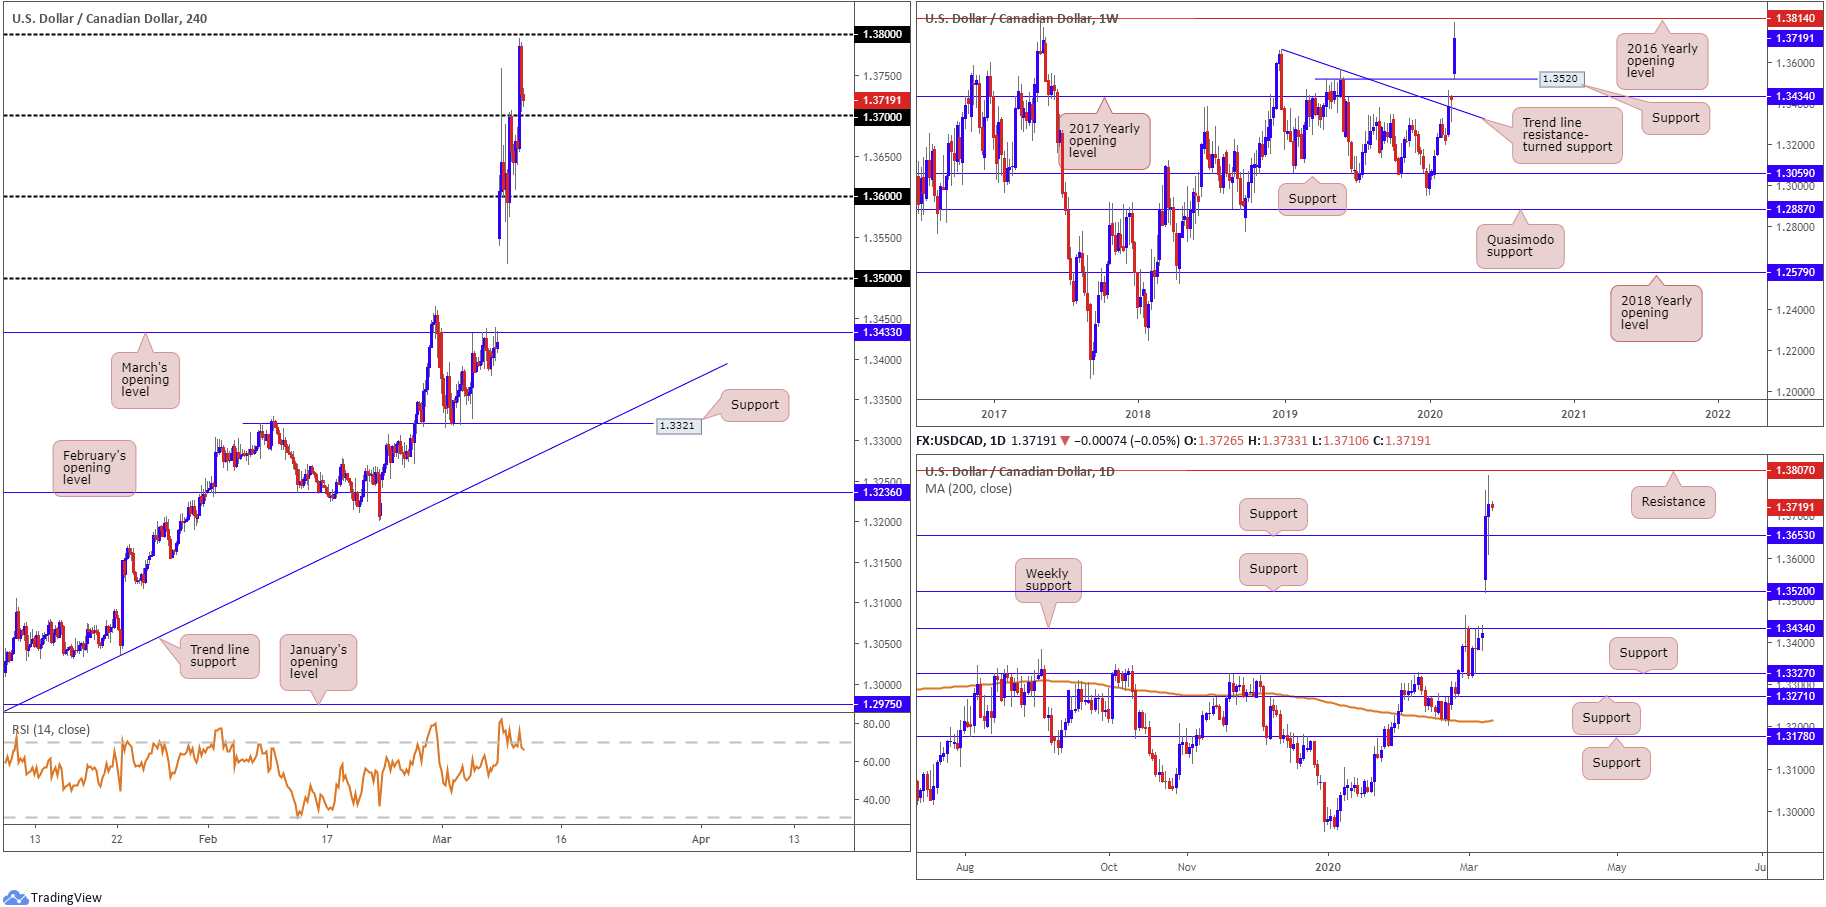Click the red 1.37191 price tag on the daily chart
Image resolution: width=1826 pixels, height=907 pixels.
click(x=1794, y=507)
